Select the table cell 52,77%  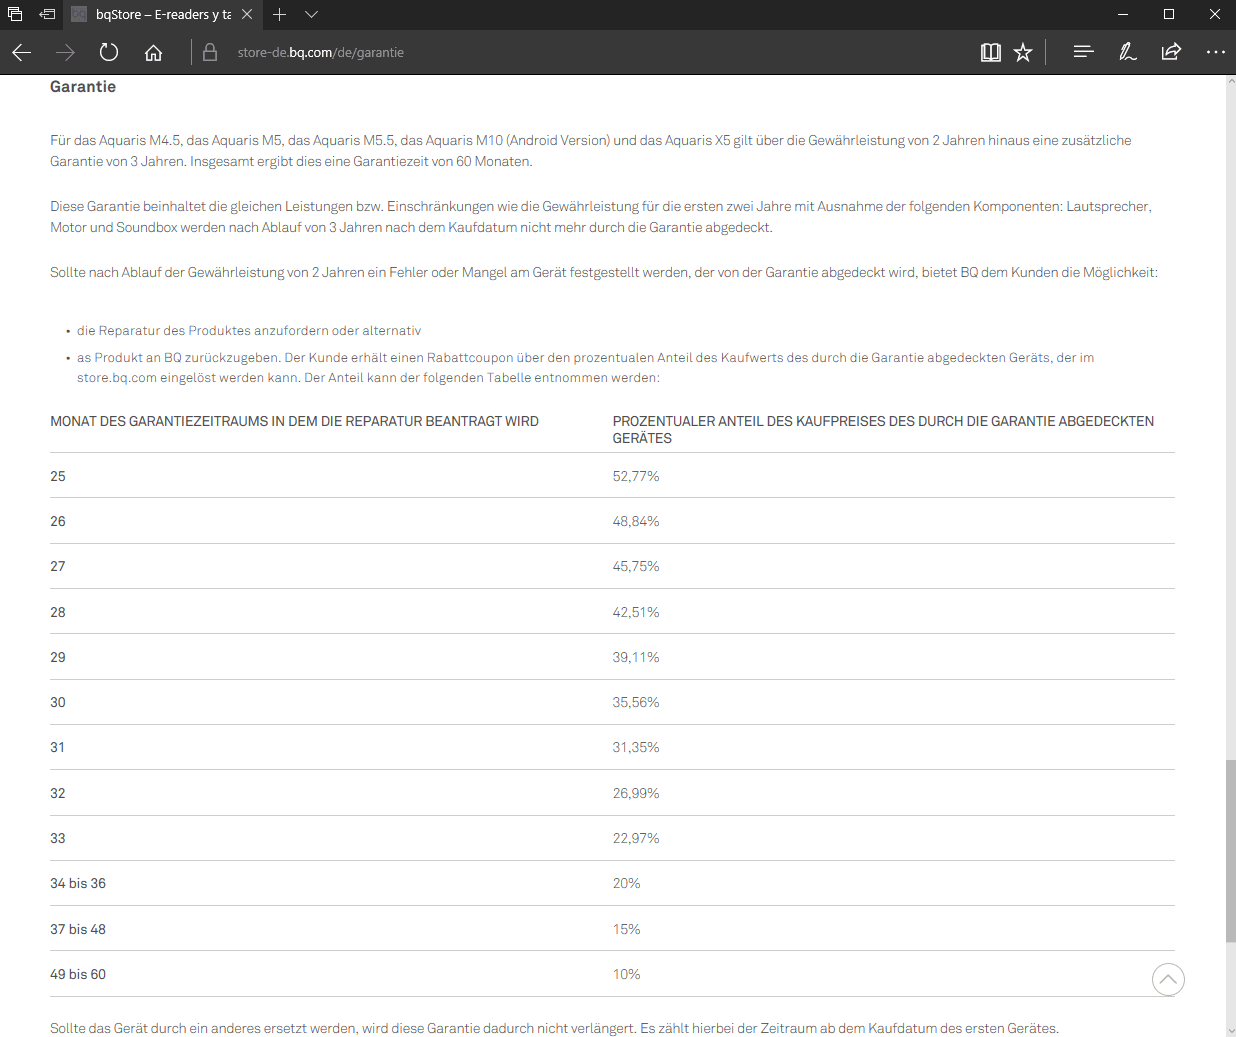[x=636, y=476]
